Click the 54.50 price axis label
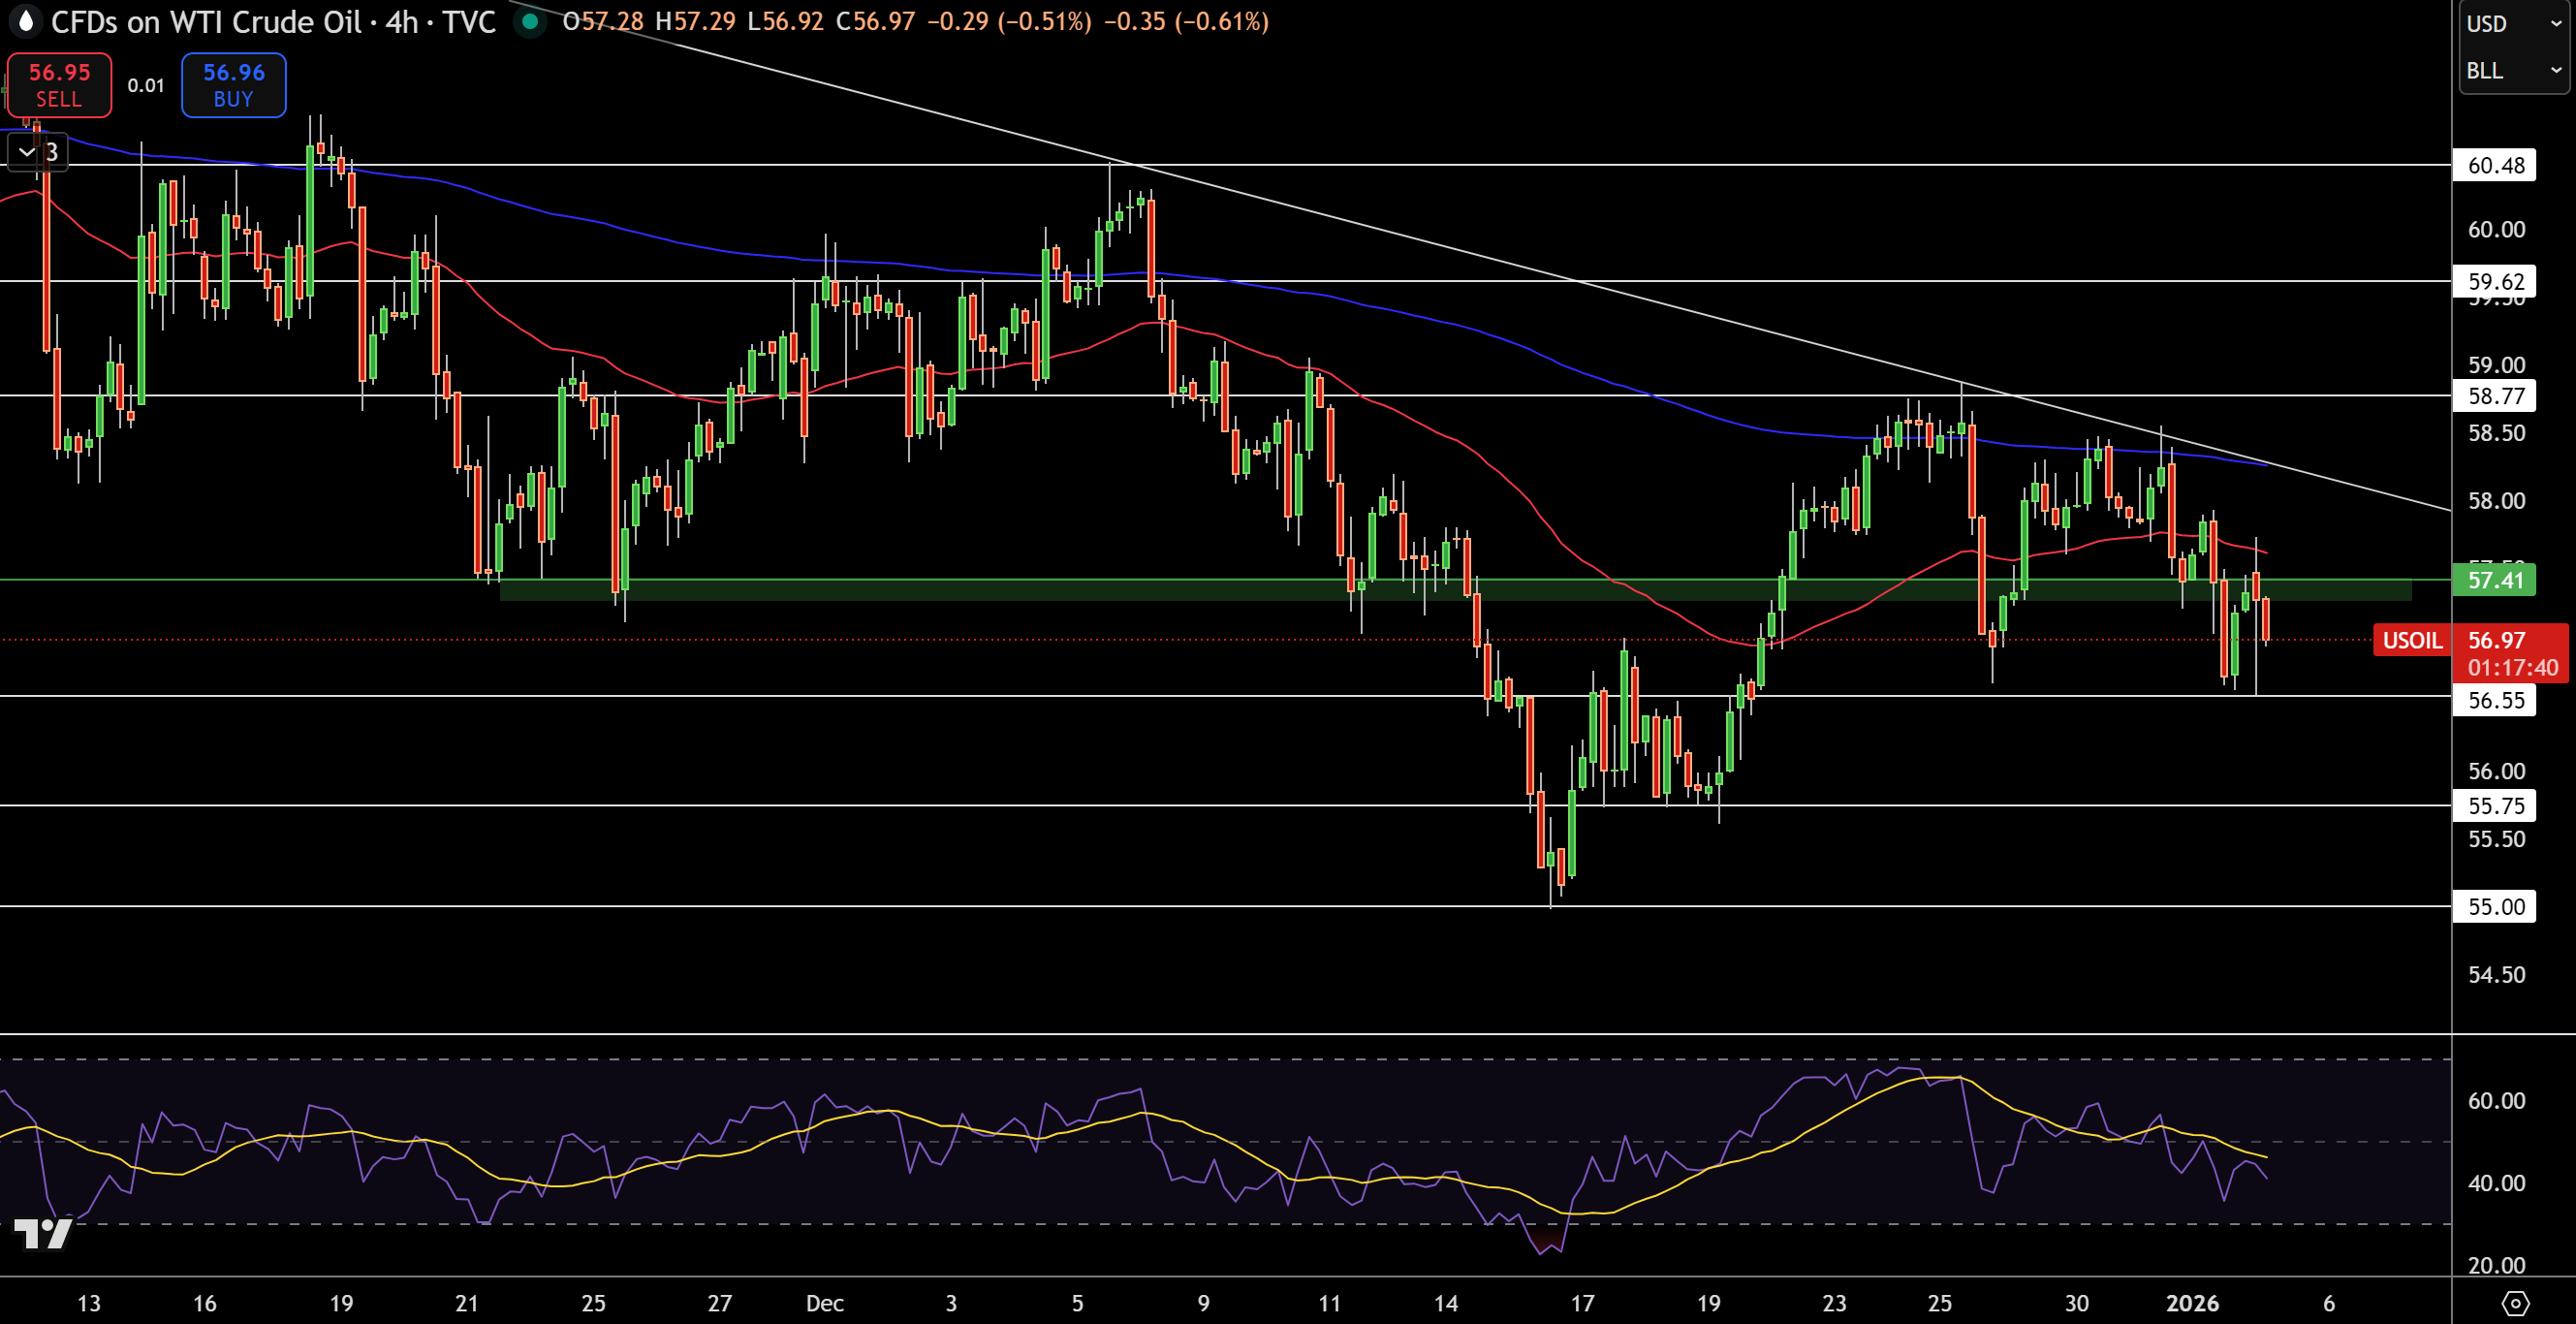Image resolution: width=2576 pixels, height=1324 pixels. pyautogui.click(x=2496, y=974)
